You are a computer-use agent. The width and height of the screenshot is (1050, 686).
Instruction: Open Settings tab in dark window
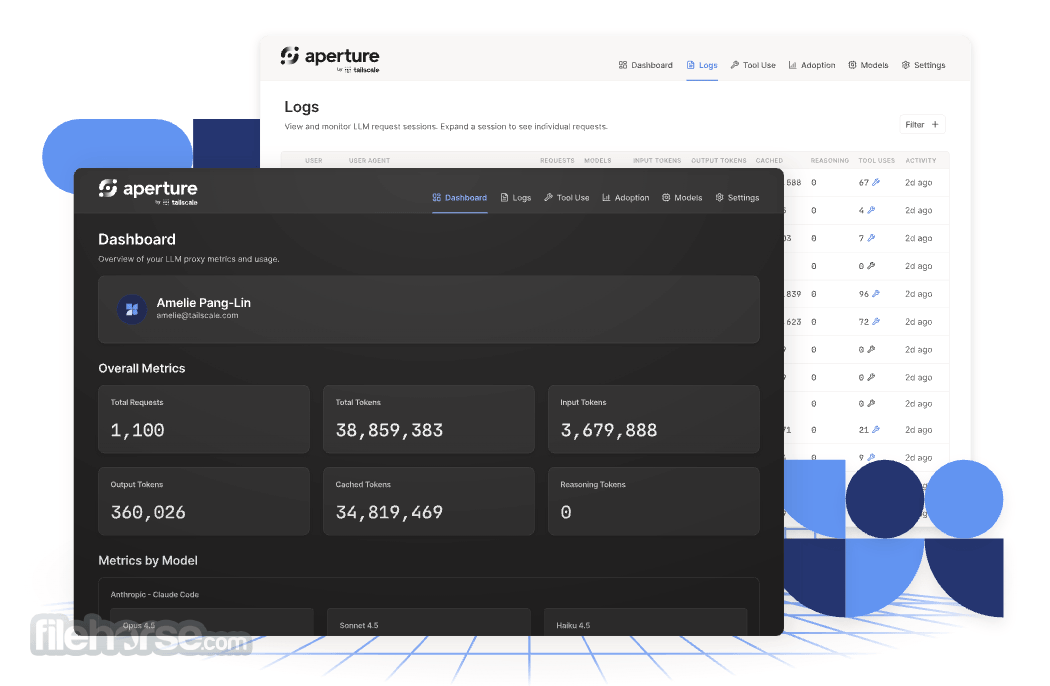[x=737, y=198]
